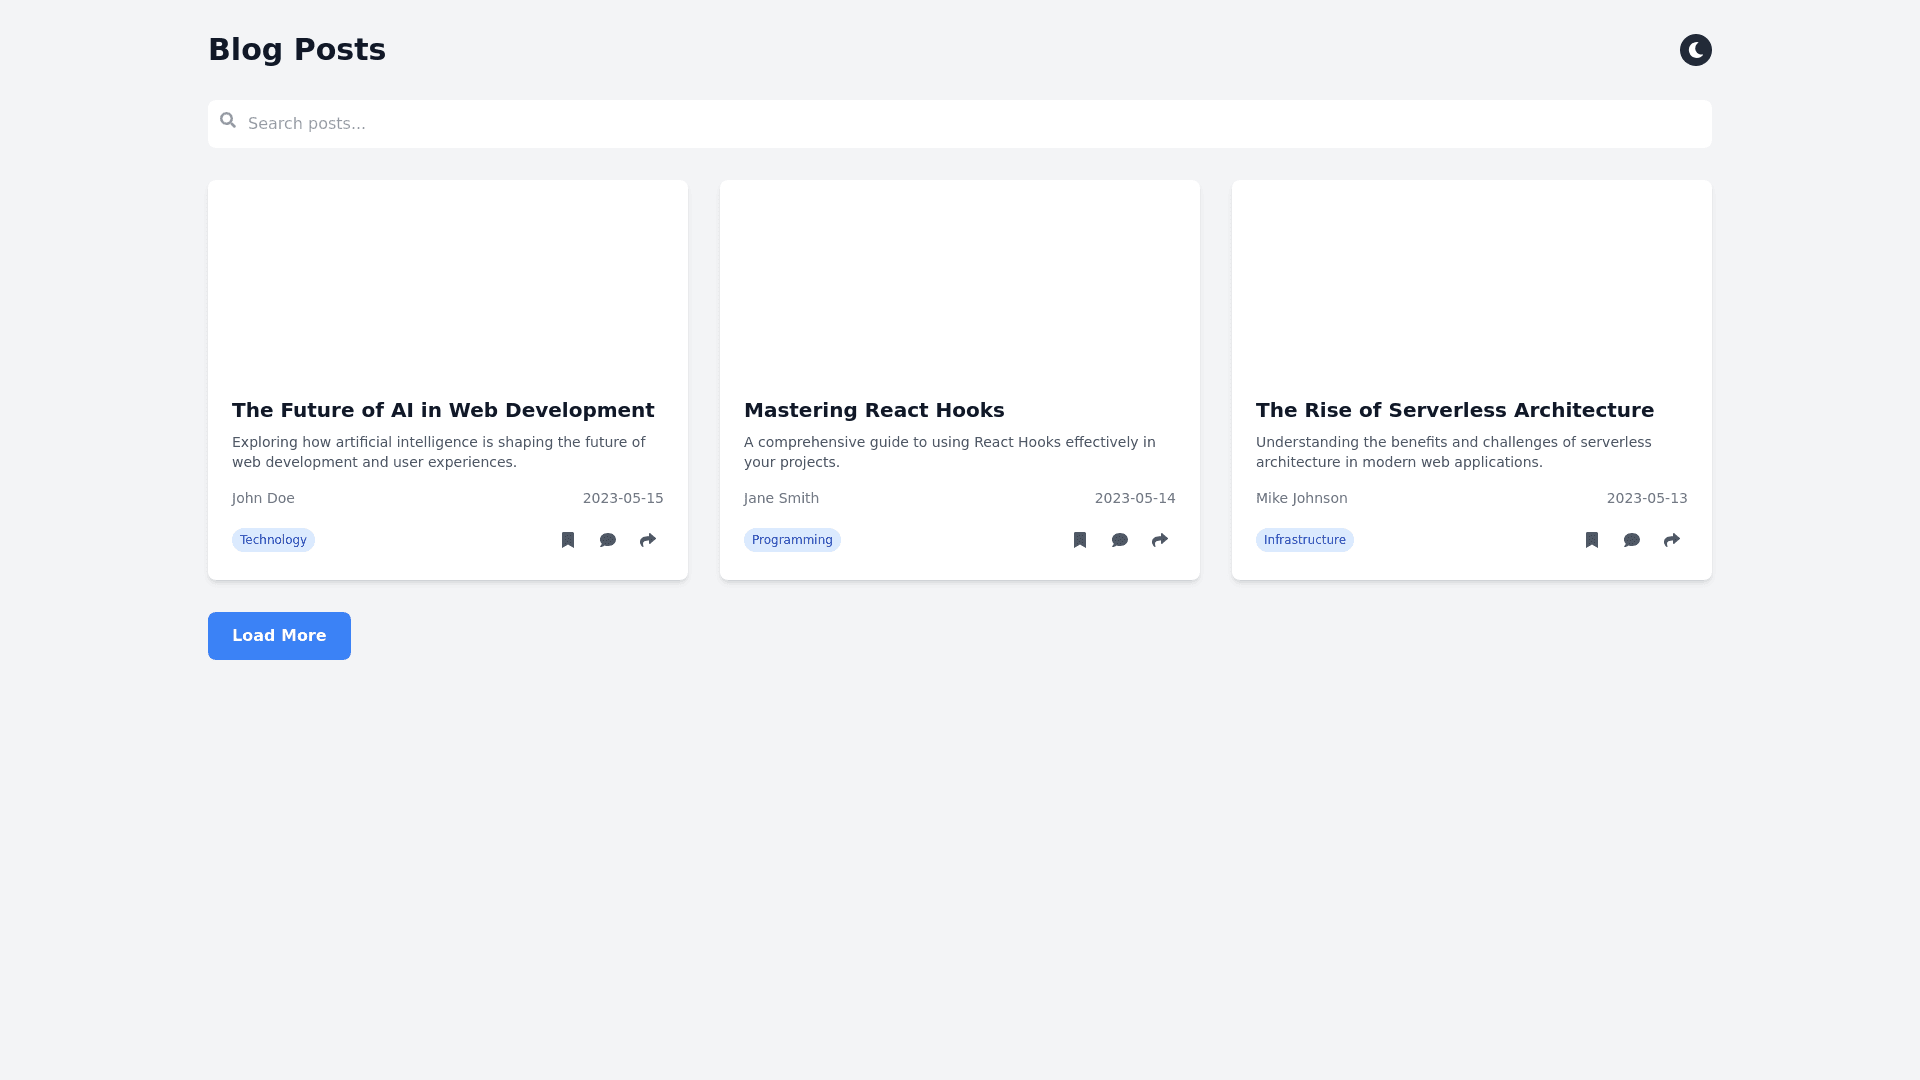Open The Rise of Serverless Architecture post
This screenshot has width=1920, height=1080.
pyautogui.click(x=1454, y=410)
